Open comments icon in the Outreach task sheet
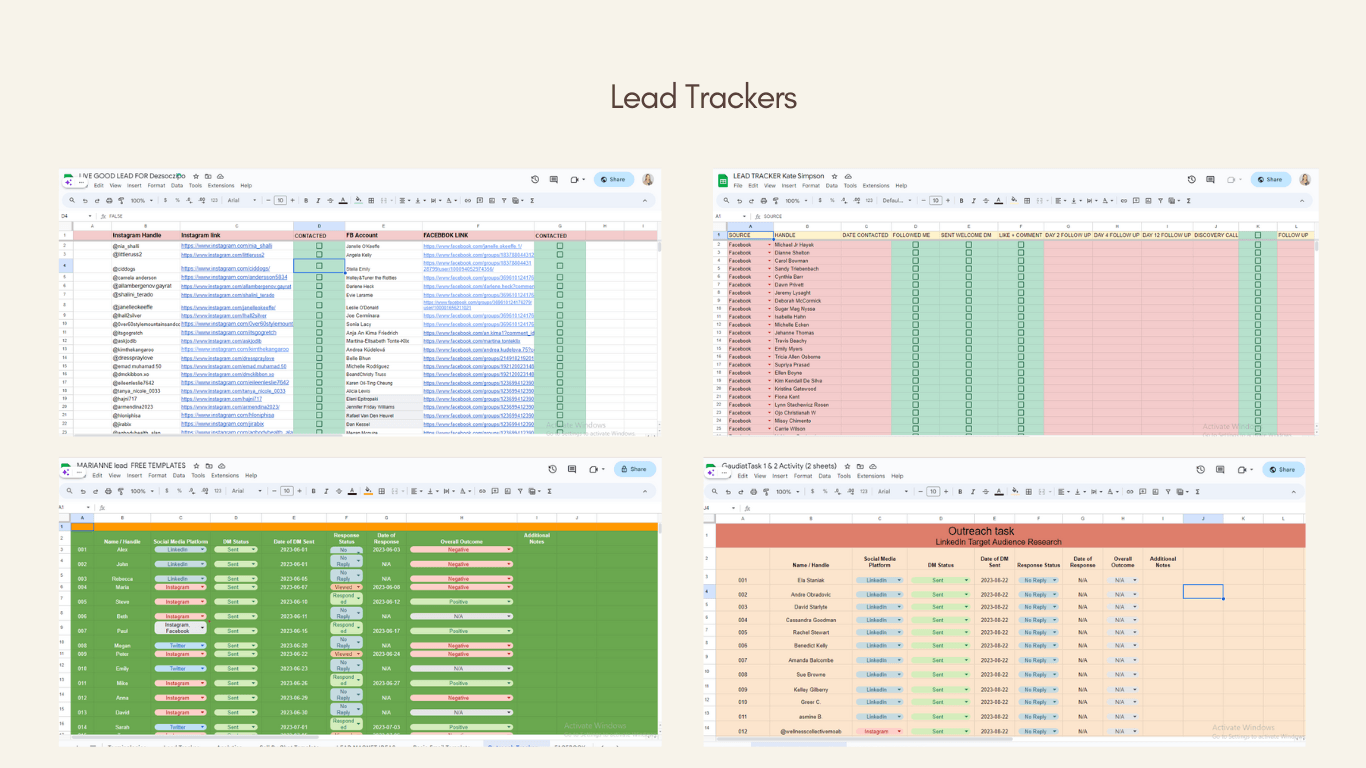The width and height of the screenshot is (1366, 768). [1220, 469]
